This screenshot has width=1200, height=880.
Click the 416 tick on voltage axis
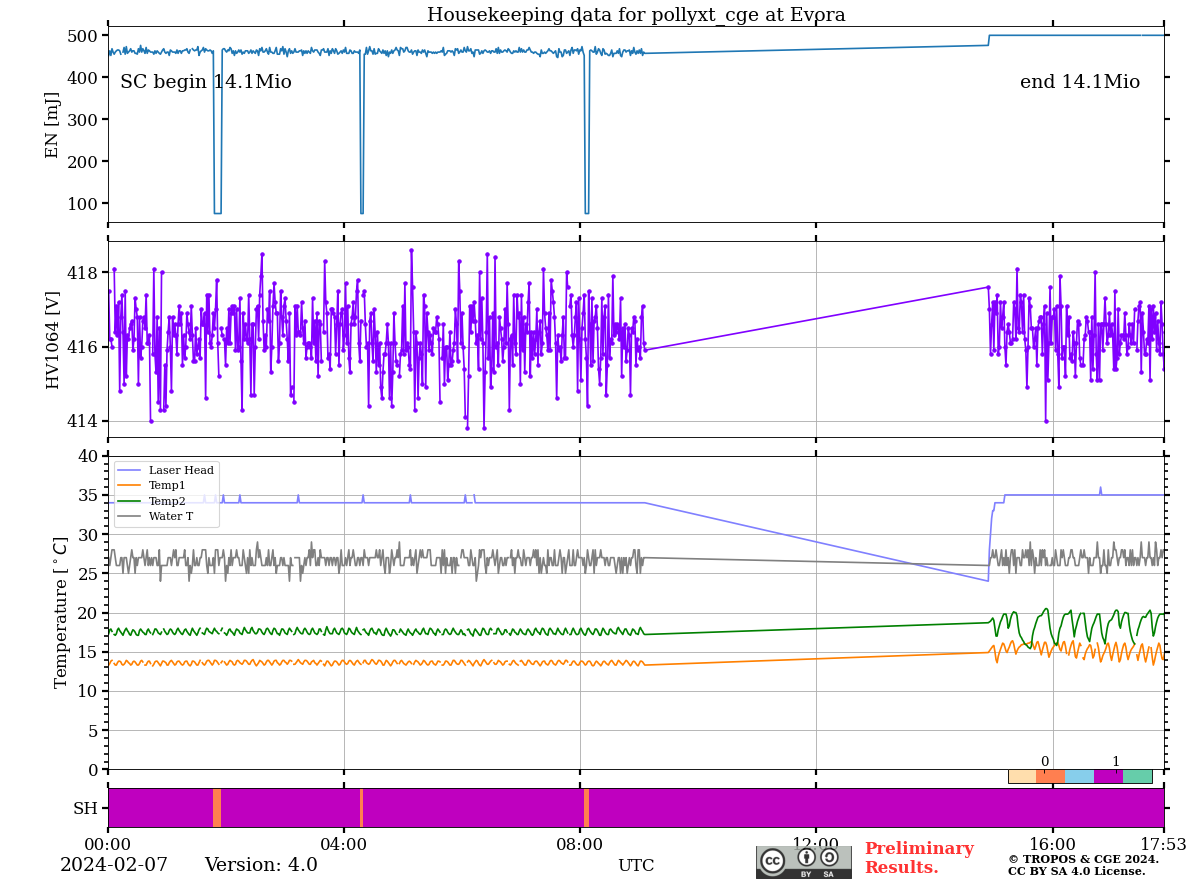(84, 347)
